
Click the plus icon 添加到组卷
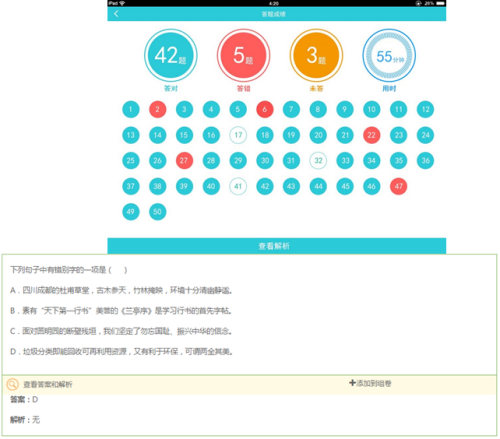352,383
